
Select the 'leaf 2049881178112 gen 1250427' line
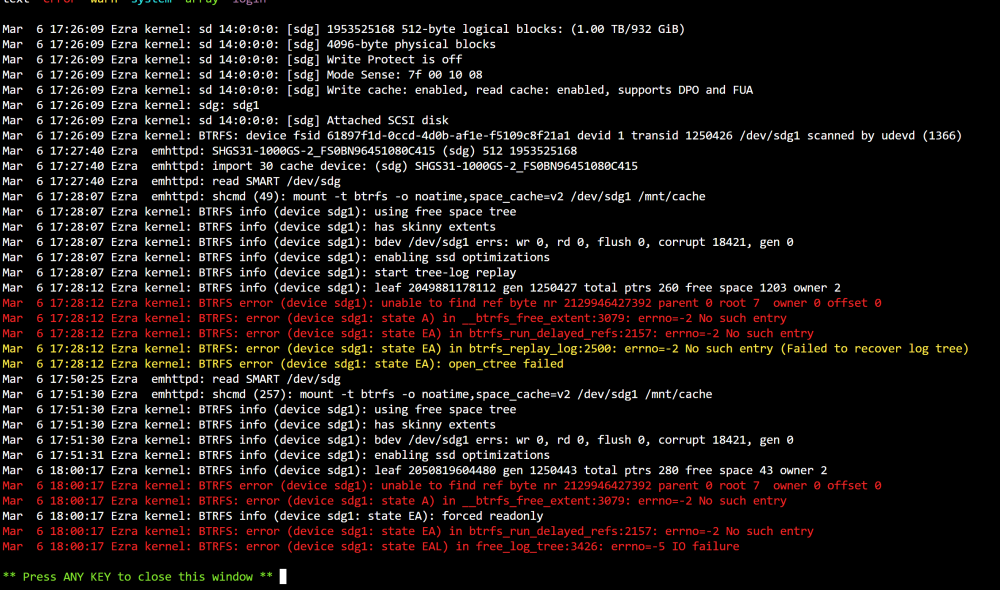coord(422,288)
